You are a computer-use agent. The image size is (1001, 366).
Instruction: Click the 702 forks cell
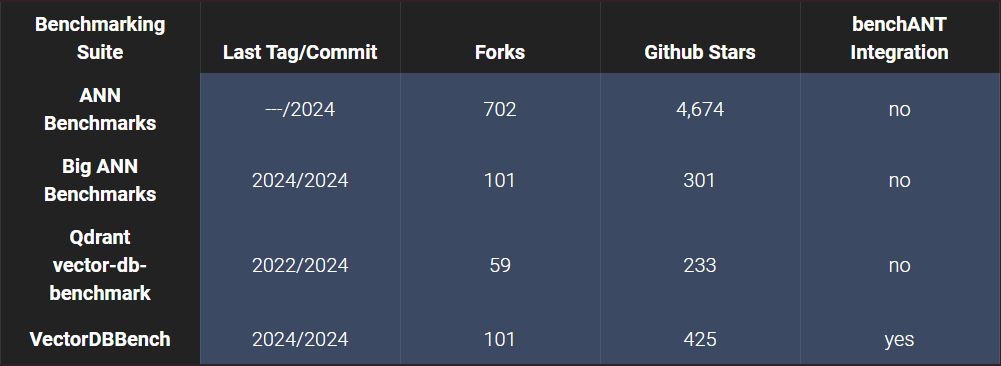click(500, 110)
